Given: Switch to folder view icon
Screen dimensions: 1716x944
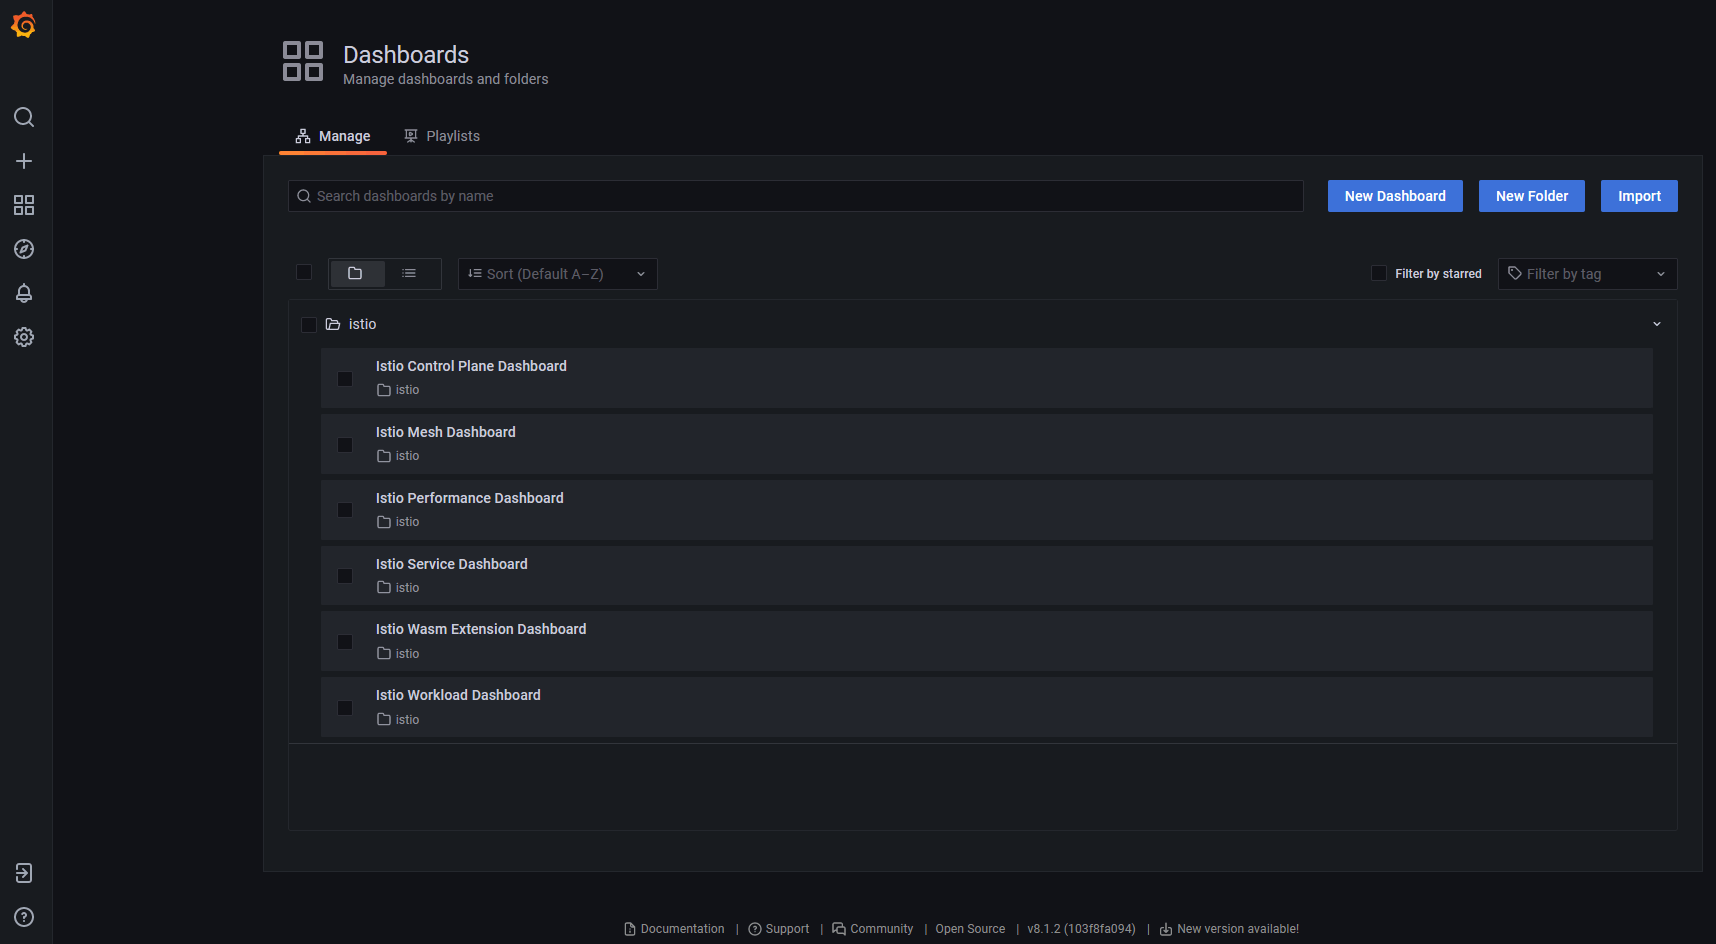Looking at the screenshot, I should tap(355, 273).
